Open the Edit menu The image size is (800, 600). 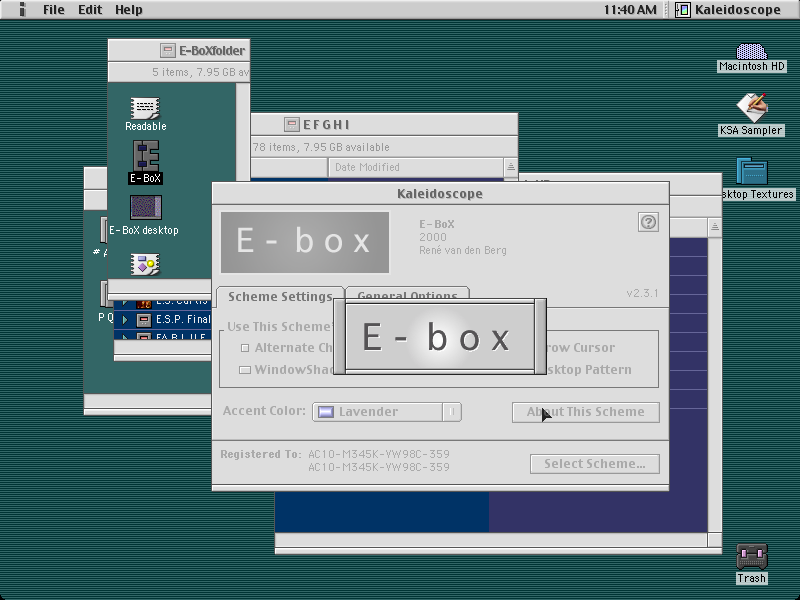click(x=90, y=10)
